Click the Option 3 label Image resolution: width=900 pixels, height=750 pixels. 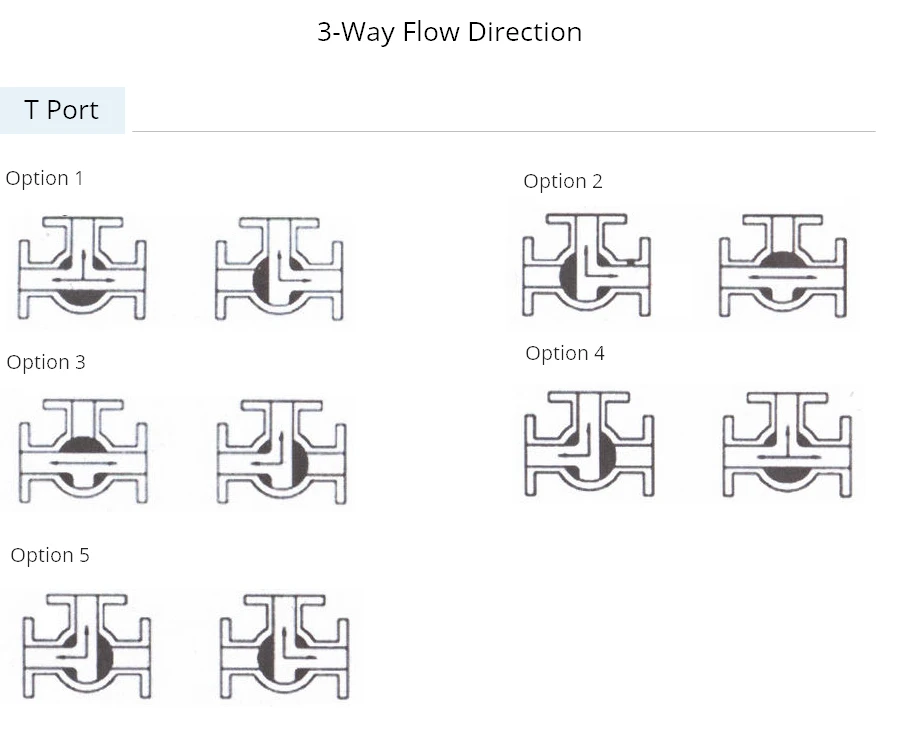(x=46, y=363)
